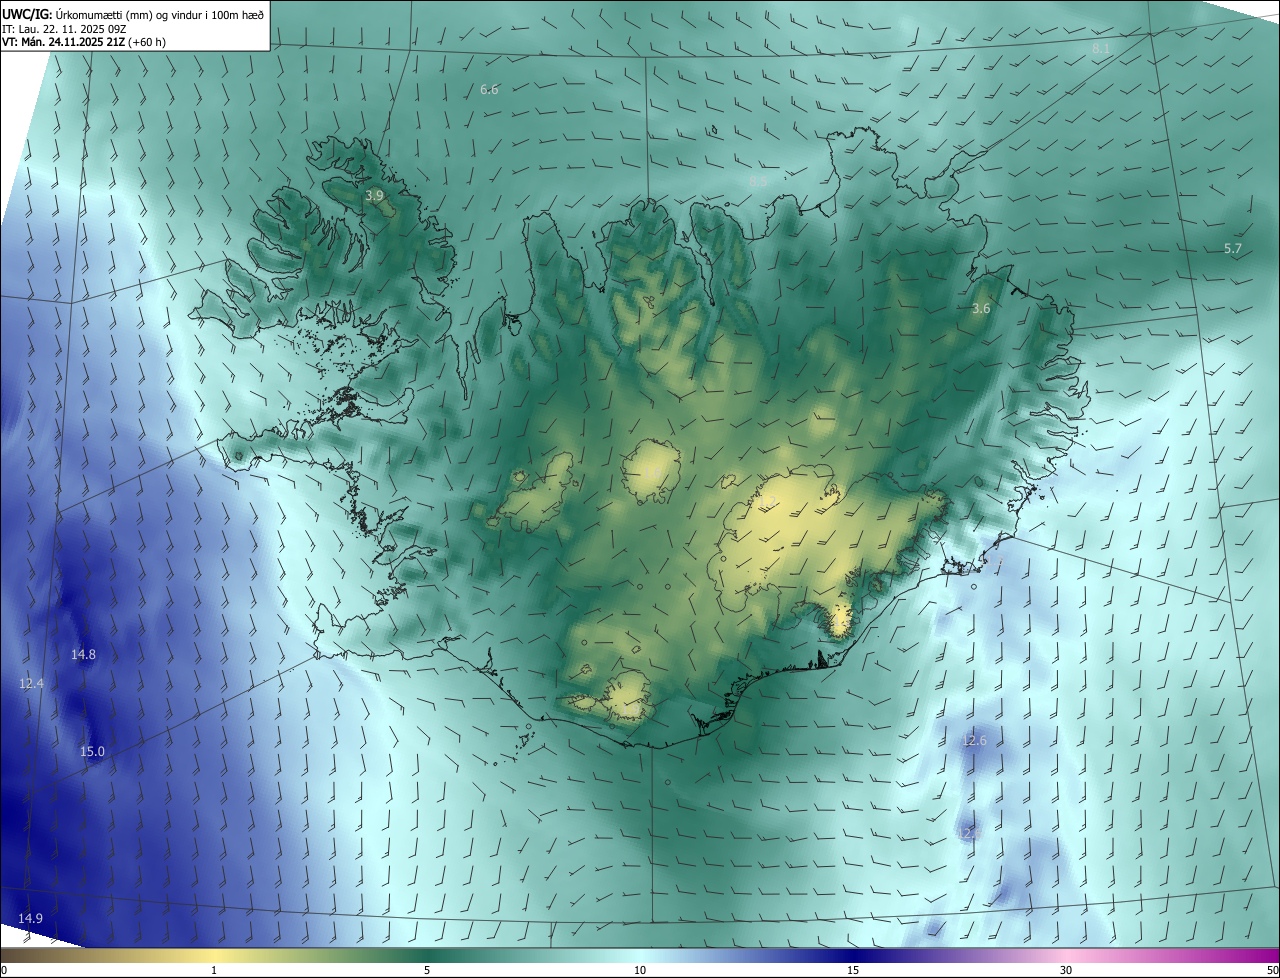The image size is (1280, 978).
Task: Click the color scale tick label 5
Action: (427, 971)
